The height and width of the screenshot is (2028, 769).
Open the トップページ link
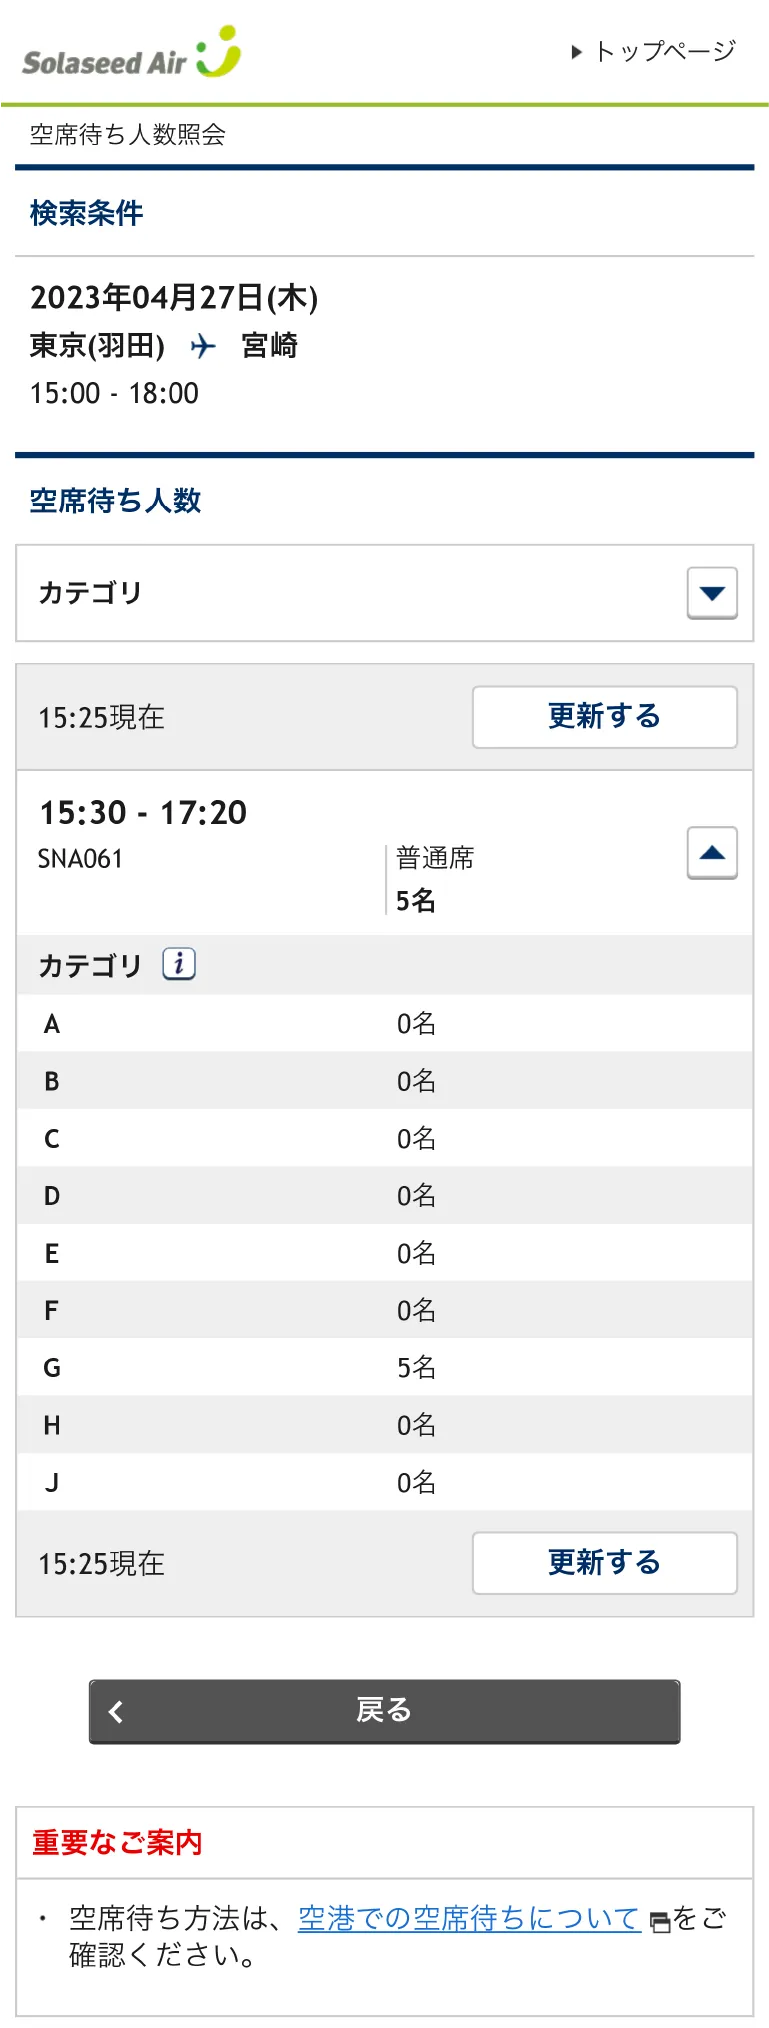[655, 51]
